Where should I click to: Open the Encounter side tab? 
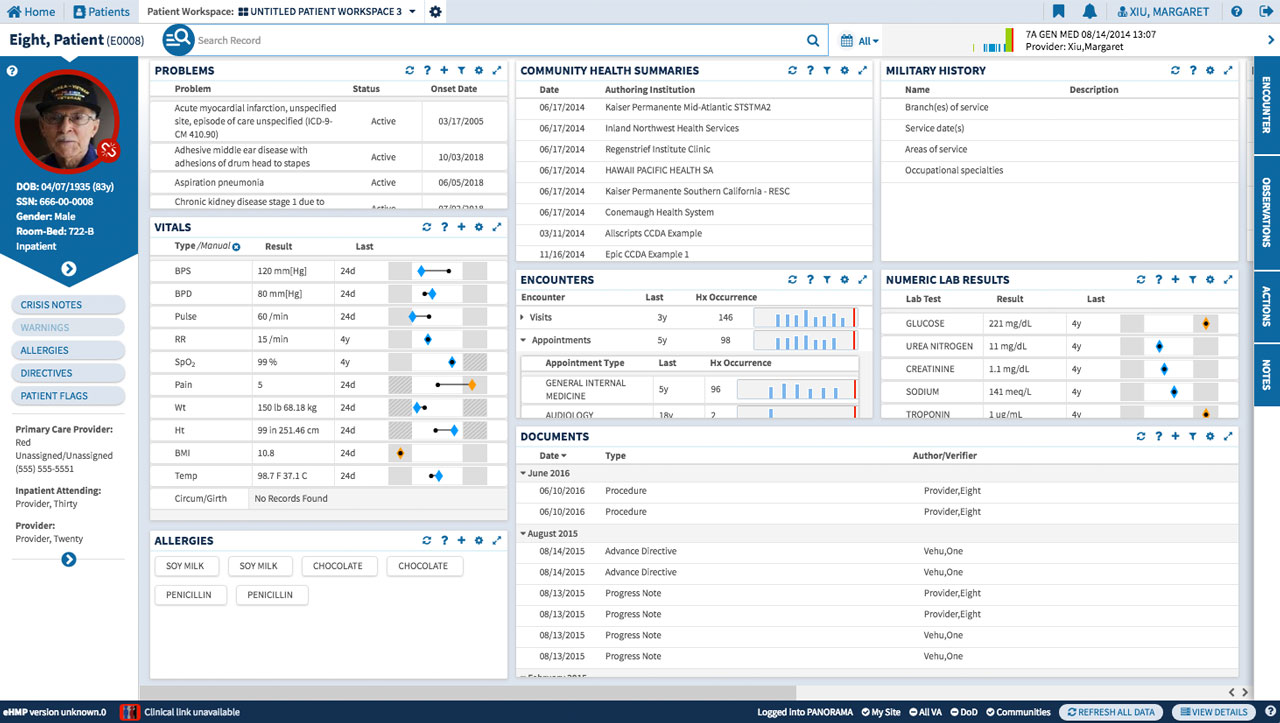[1267, 106]
